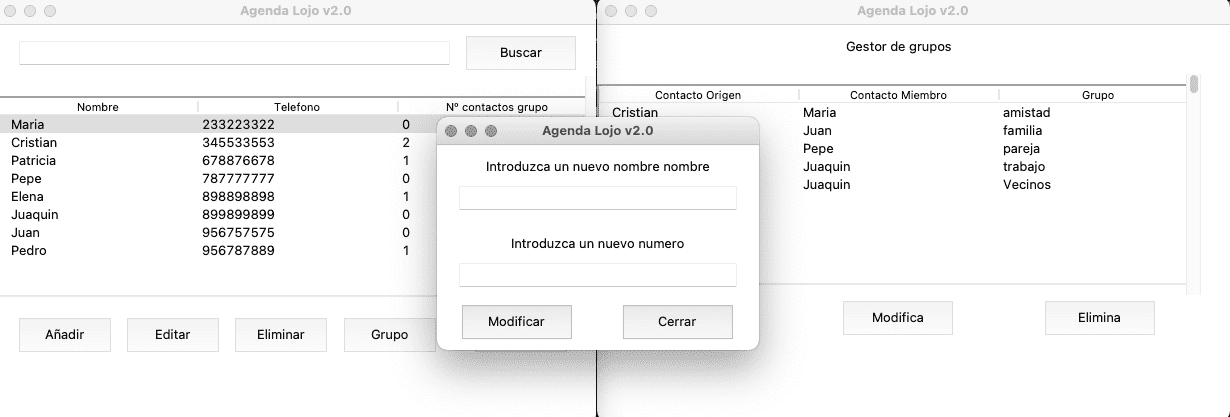
Task: Click the Buscar search button
Action: point(520,53)
